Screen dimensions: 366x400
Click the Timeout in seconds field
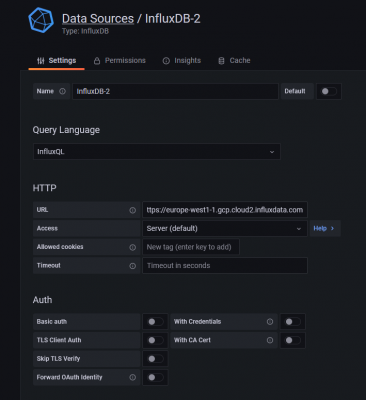click(225, 266)
